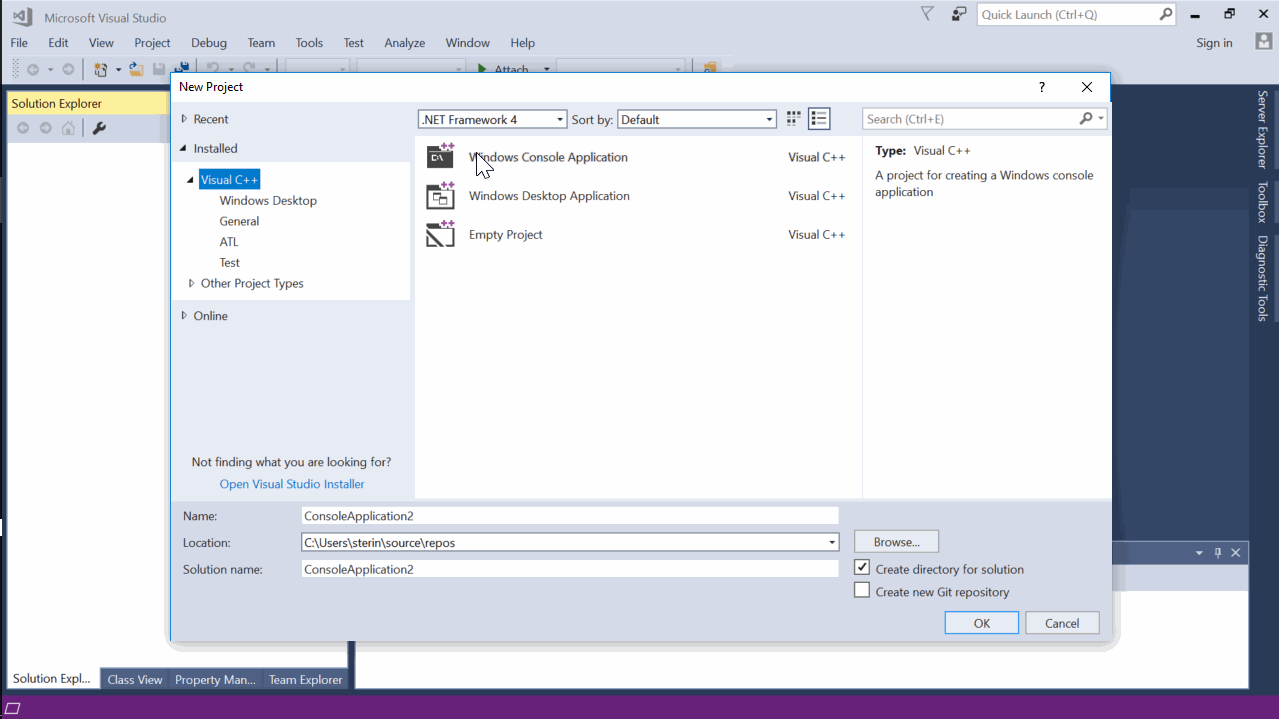Click the New Project toolbar icon
Image resolution: width=1279 pixels, height=719 pixels.
pyautogui.click(x=100, y=69)
